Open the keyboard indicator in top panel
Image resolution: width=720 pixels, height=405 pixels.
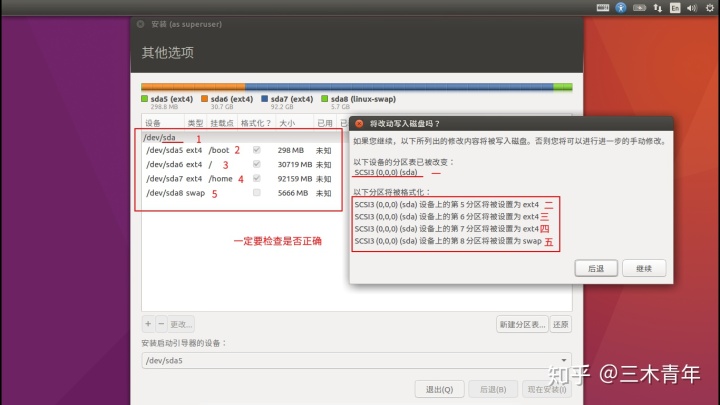coord(602,7)
